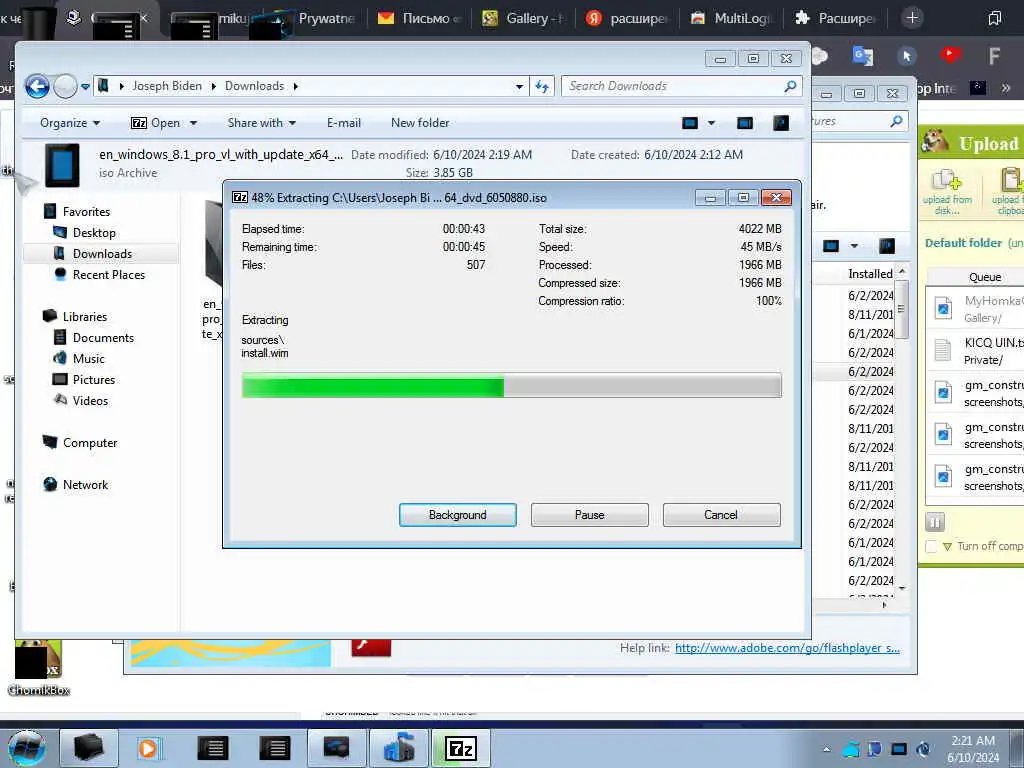Click Joseph Biden in address breadcrumb

pos(167,86)
